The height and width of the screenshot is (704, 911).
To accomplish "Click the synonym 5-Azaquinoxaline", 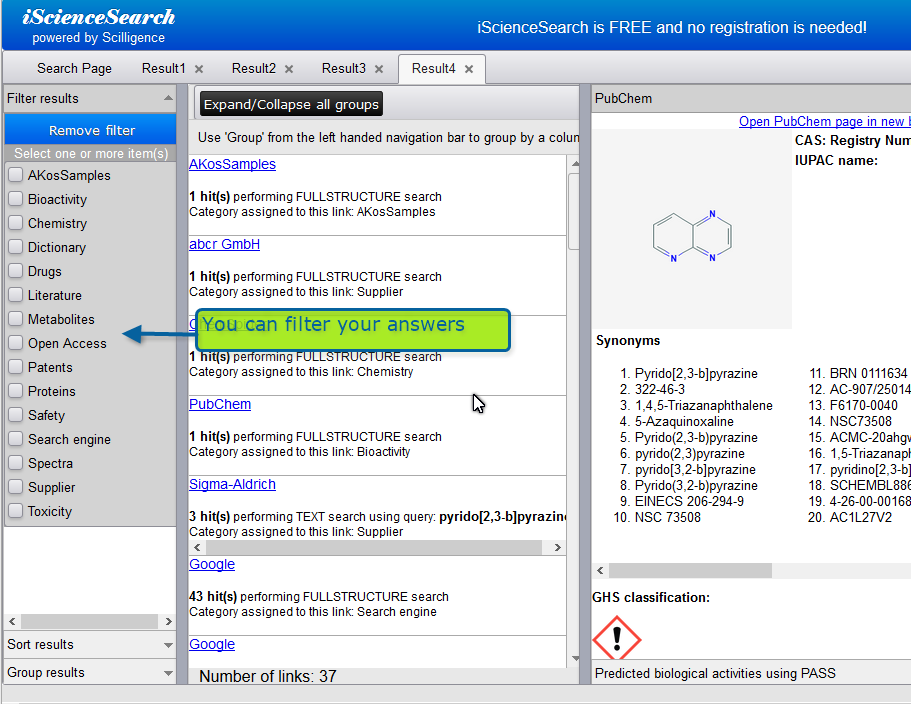I will [684, 422].
